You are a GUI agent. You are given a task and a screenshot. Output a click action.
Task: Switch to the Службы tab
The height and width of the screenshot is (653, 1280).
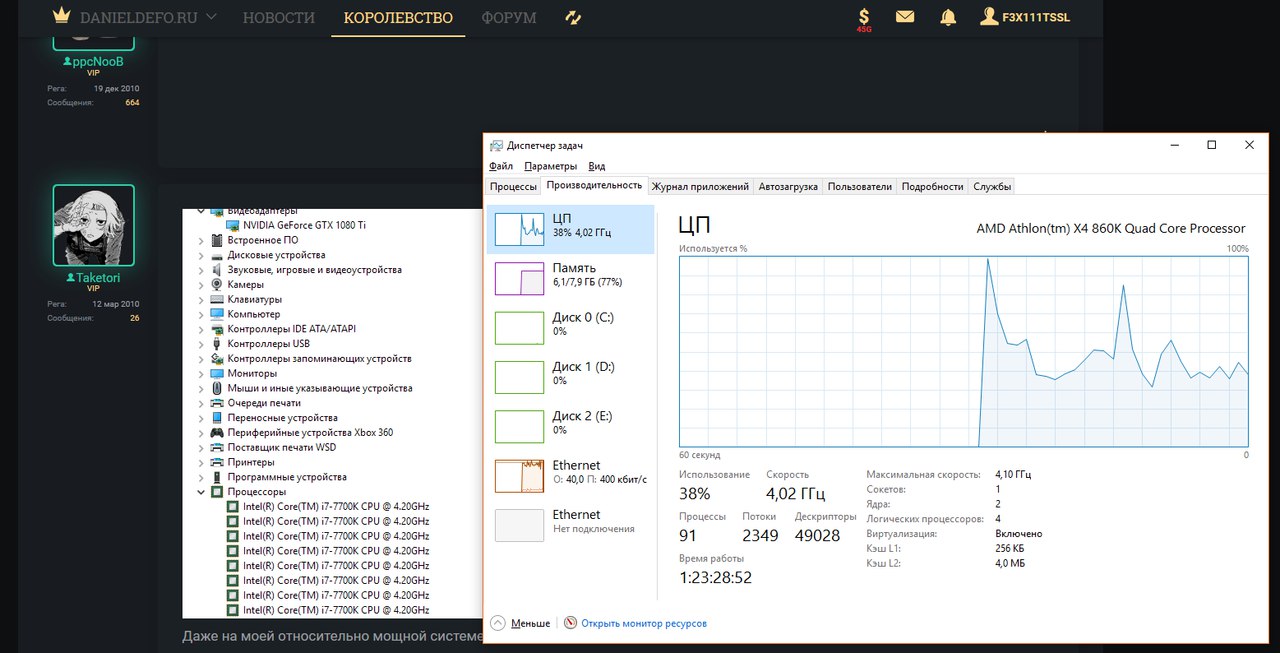992,186
